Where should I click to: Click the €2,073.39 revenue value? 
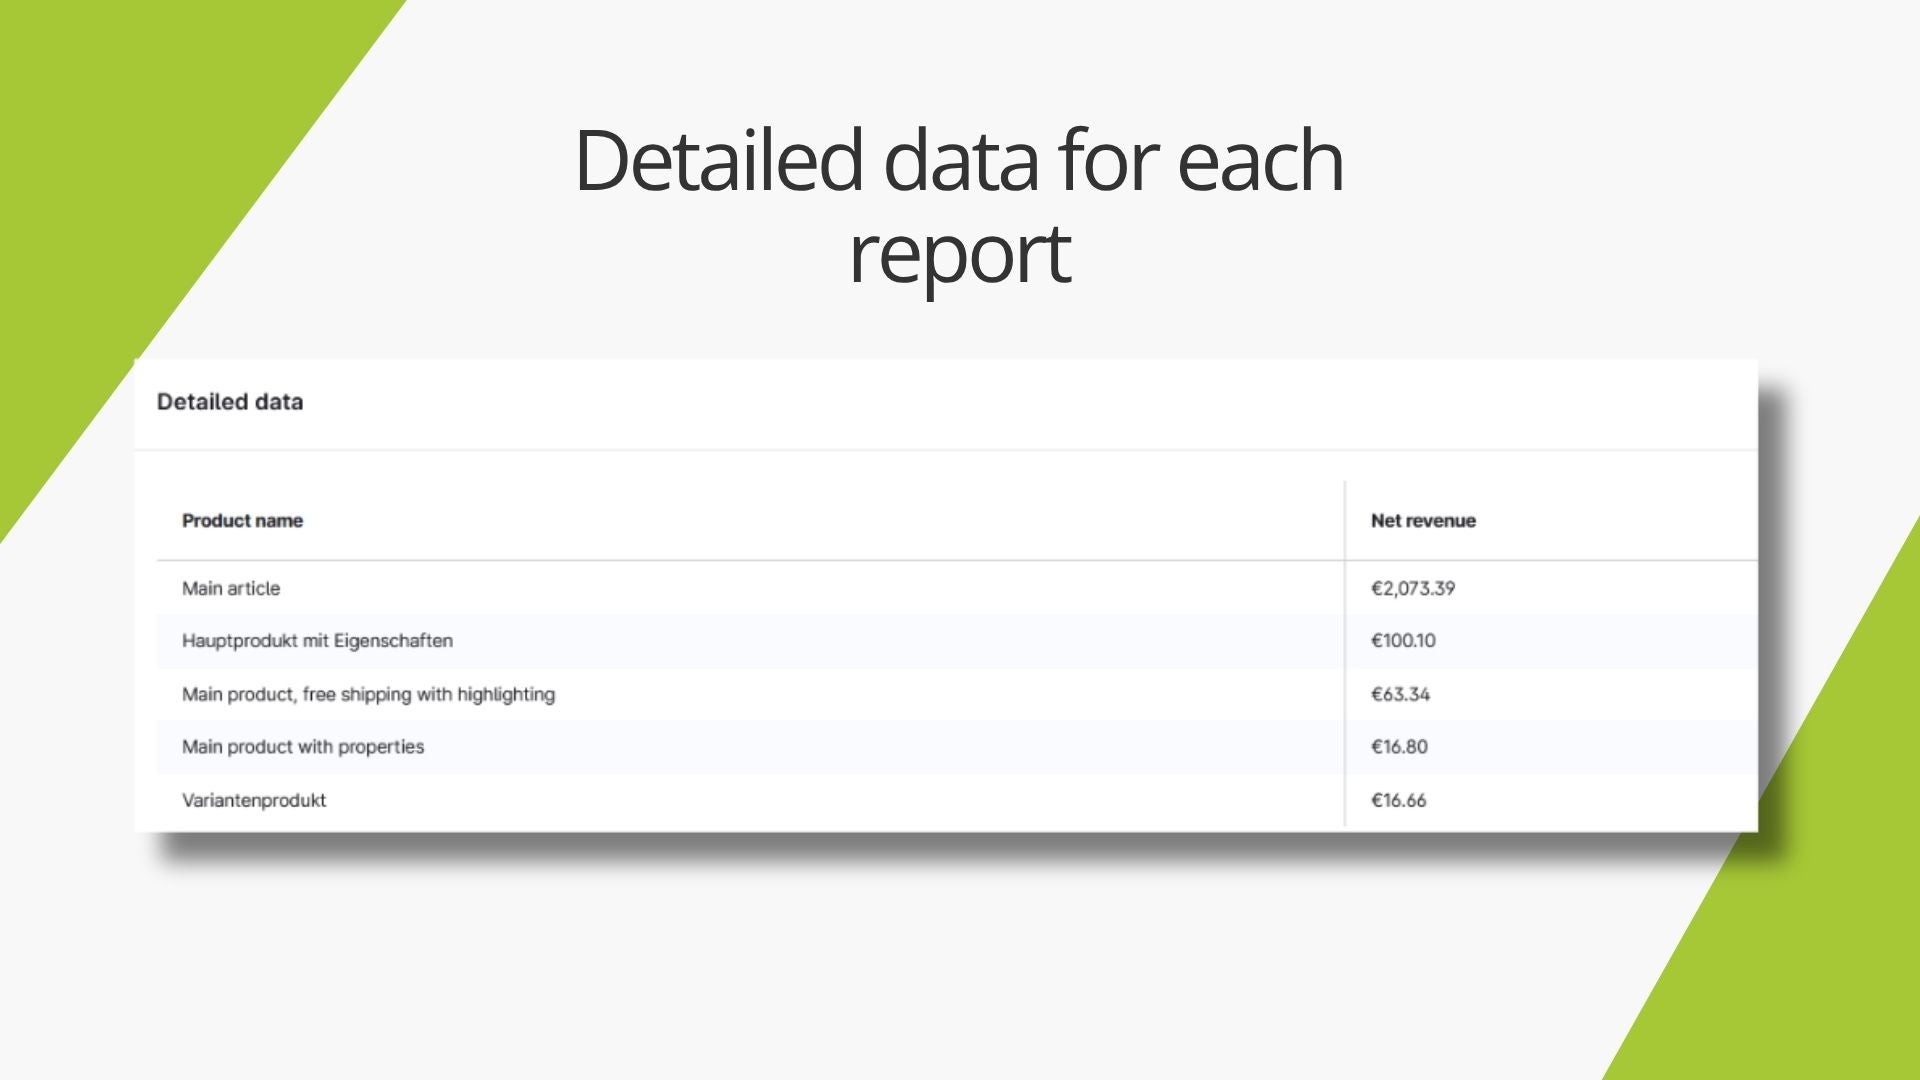pos(1413,588)
